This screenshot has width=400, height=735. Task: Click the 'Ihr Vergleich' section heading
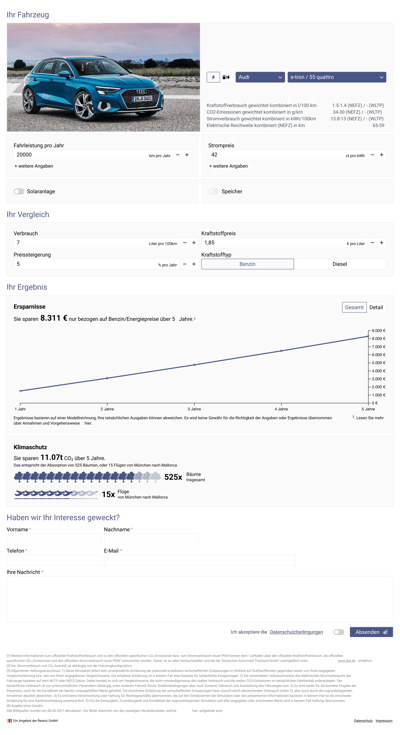pyautogui.click(x=28, y=214)
